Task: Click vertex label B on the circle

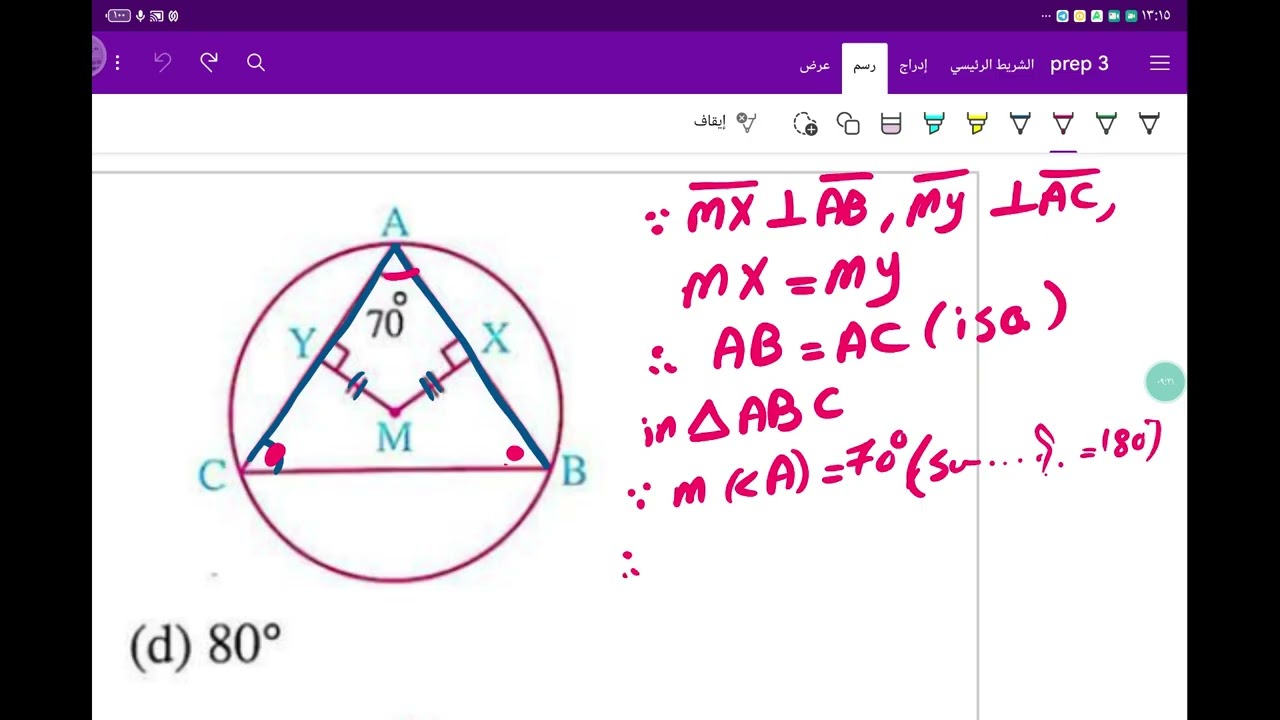Action: [x=573, y=471]
